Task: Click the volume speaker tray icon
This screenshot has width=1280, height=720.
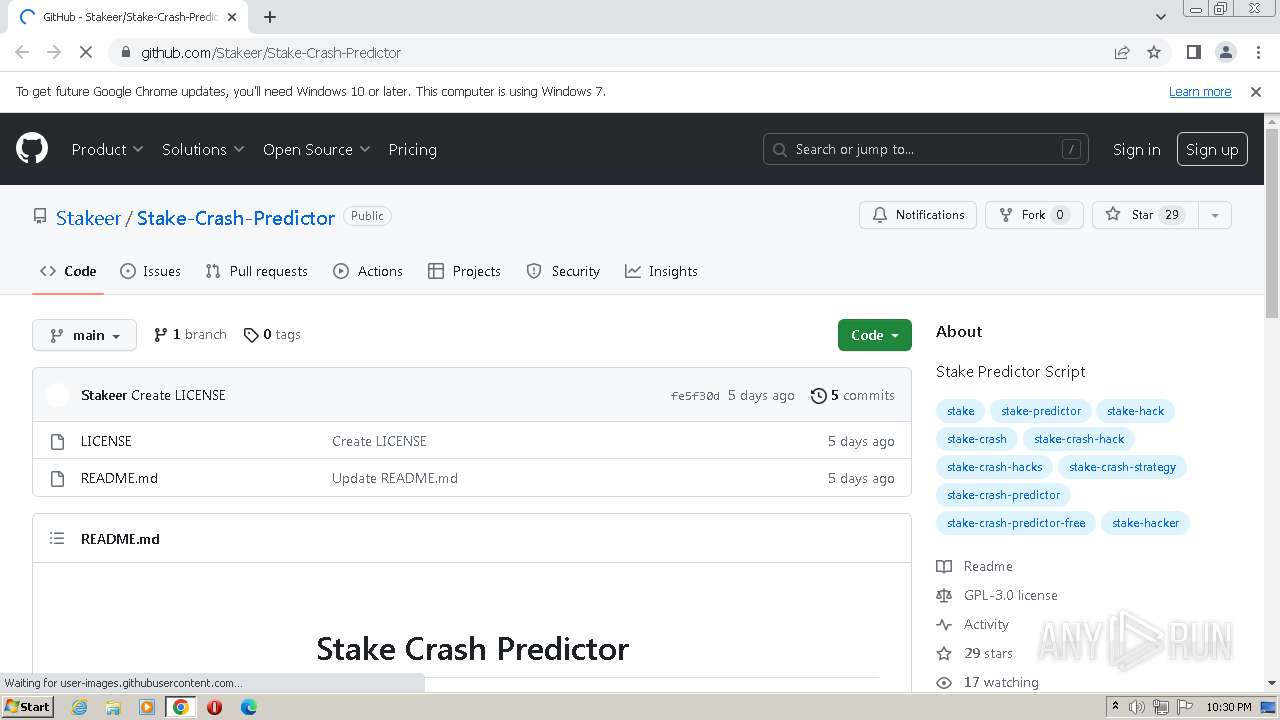Action: point(1137,707)
